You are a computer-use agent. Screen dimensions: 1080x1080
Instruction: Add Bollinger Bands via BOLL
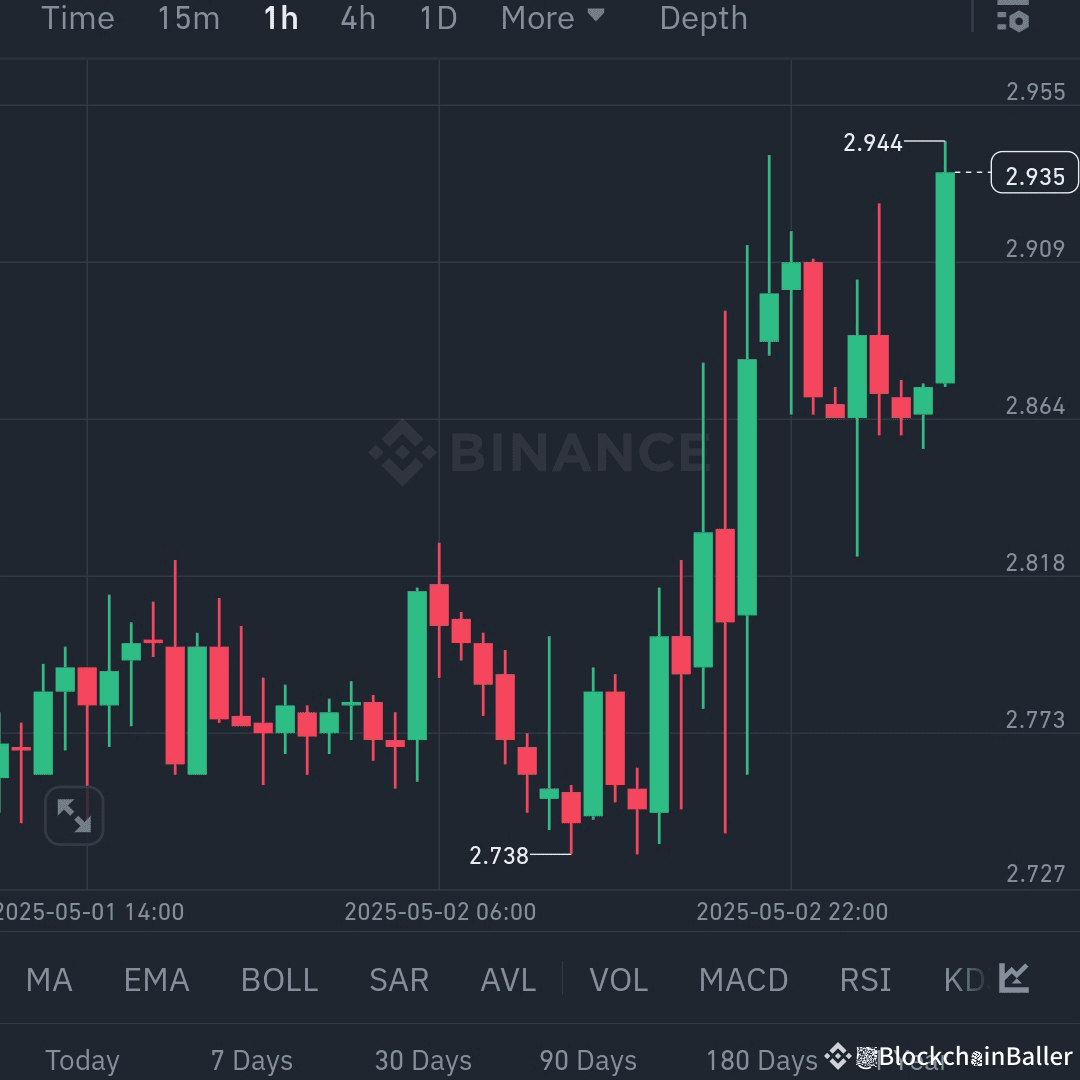(x=279, y=980)
